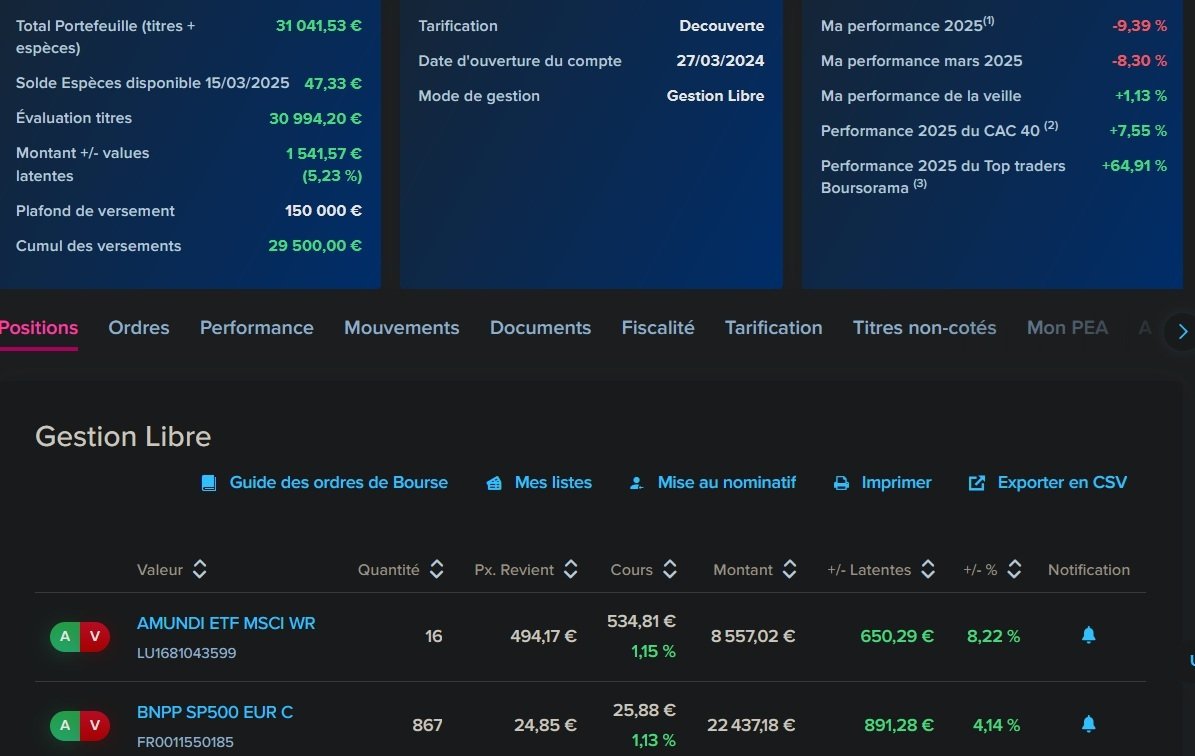1195x756 pixels.
Task: Click the BNPP amount 22 437,18 €
Action: [x=751, y=726]
